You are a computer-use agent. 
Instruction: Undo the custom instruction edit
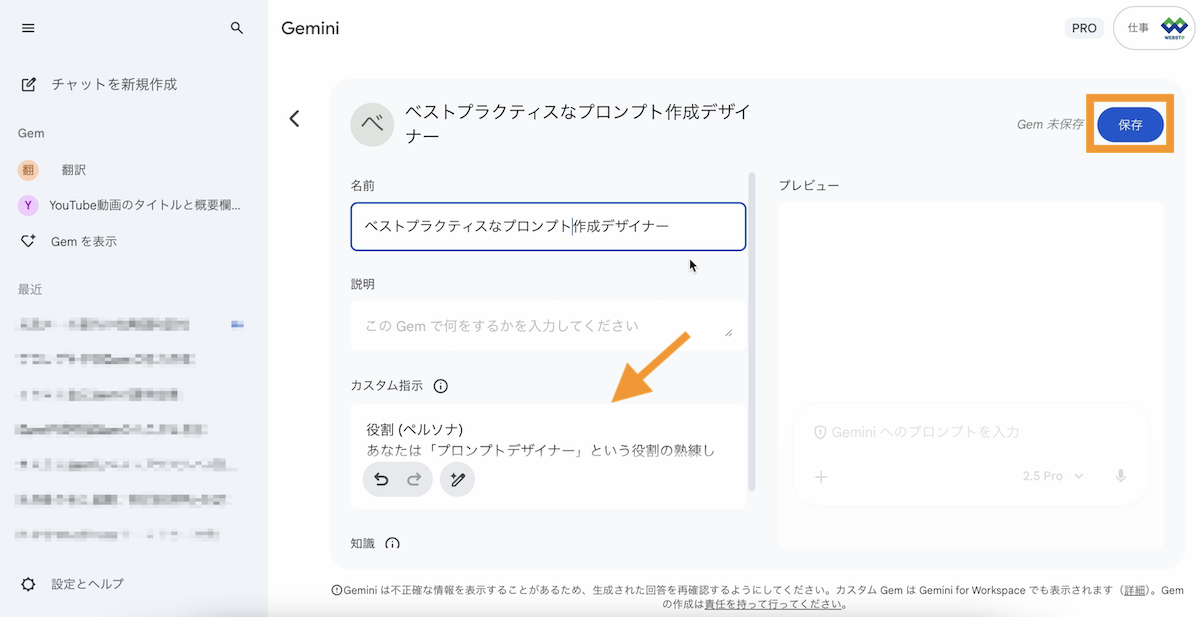[381, 480]
